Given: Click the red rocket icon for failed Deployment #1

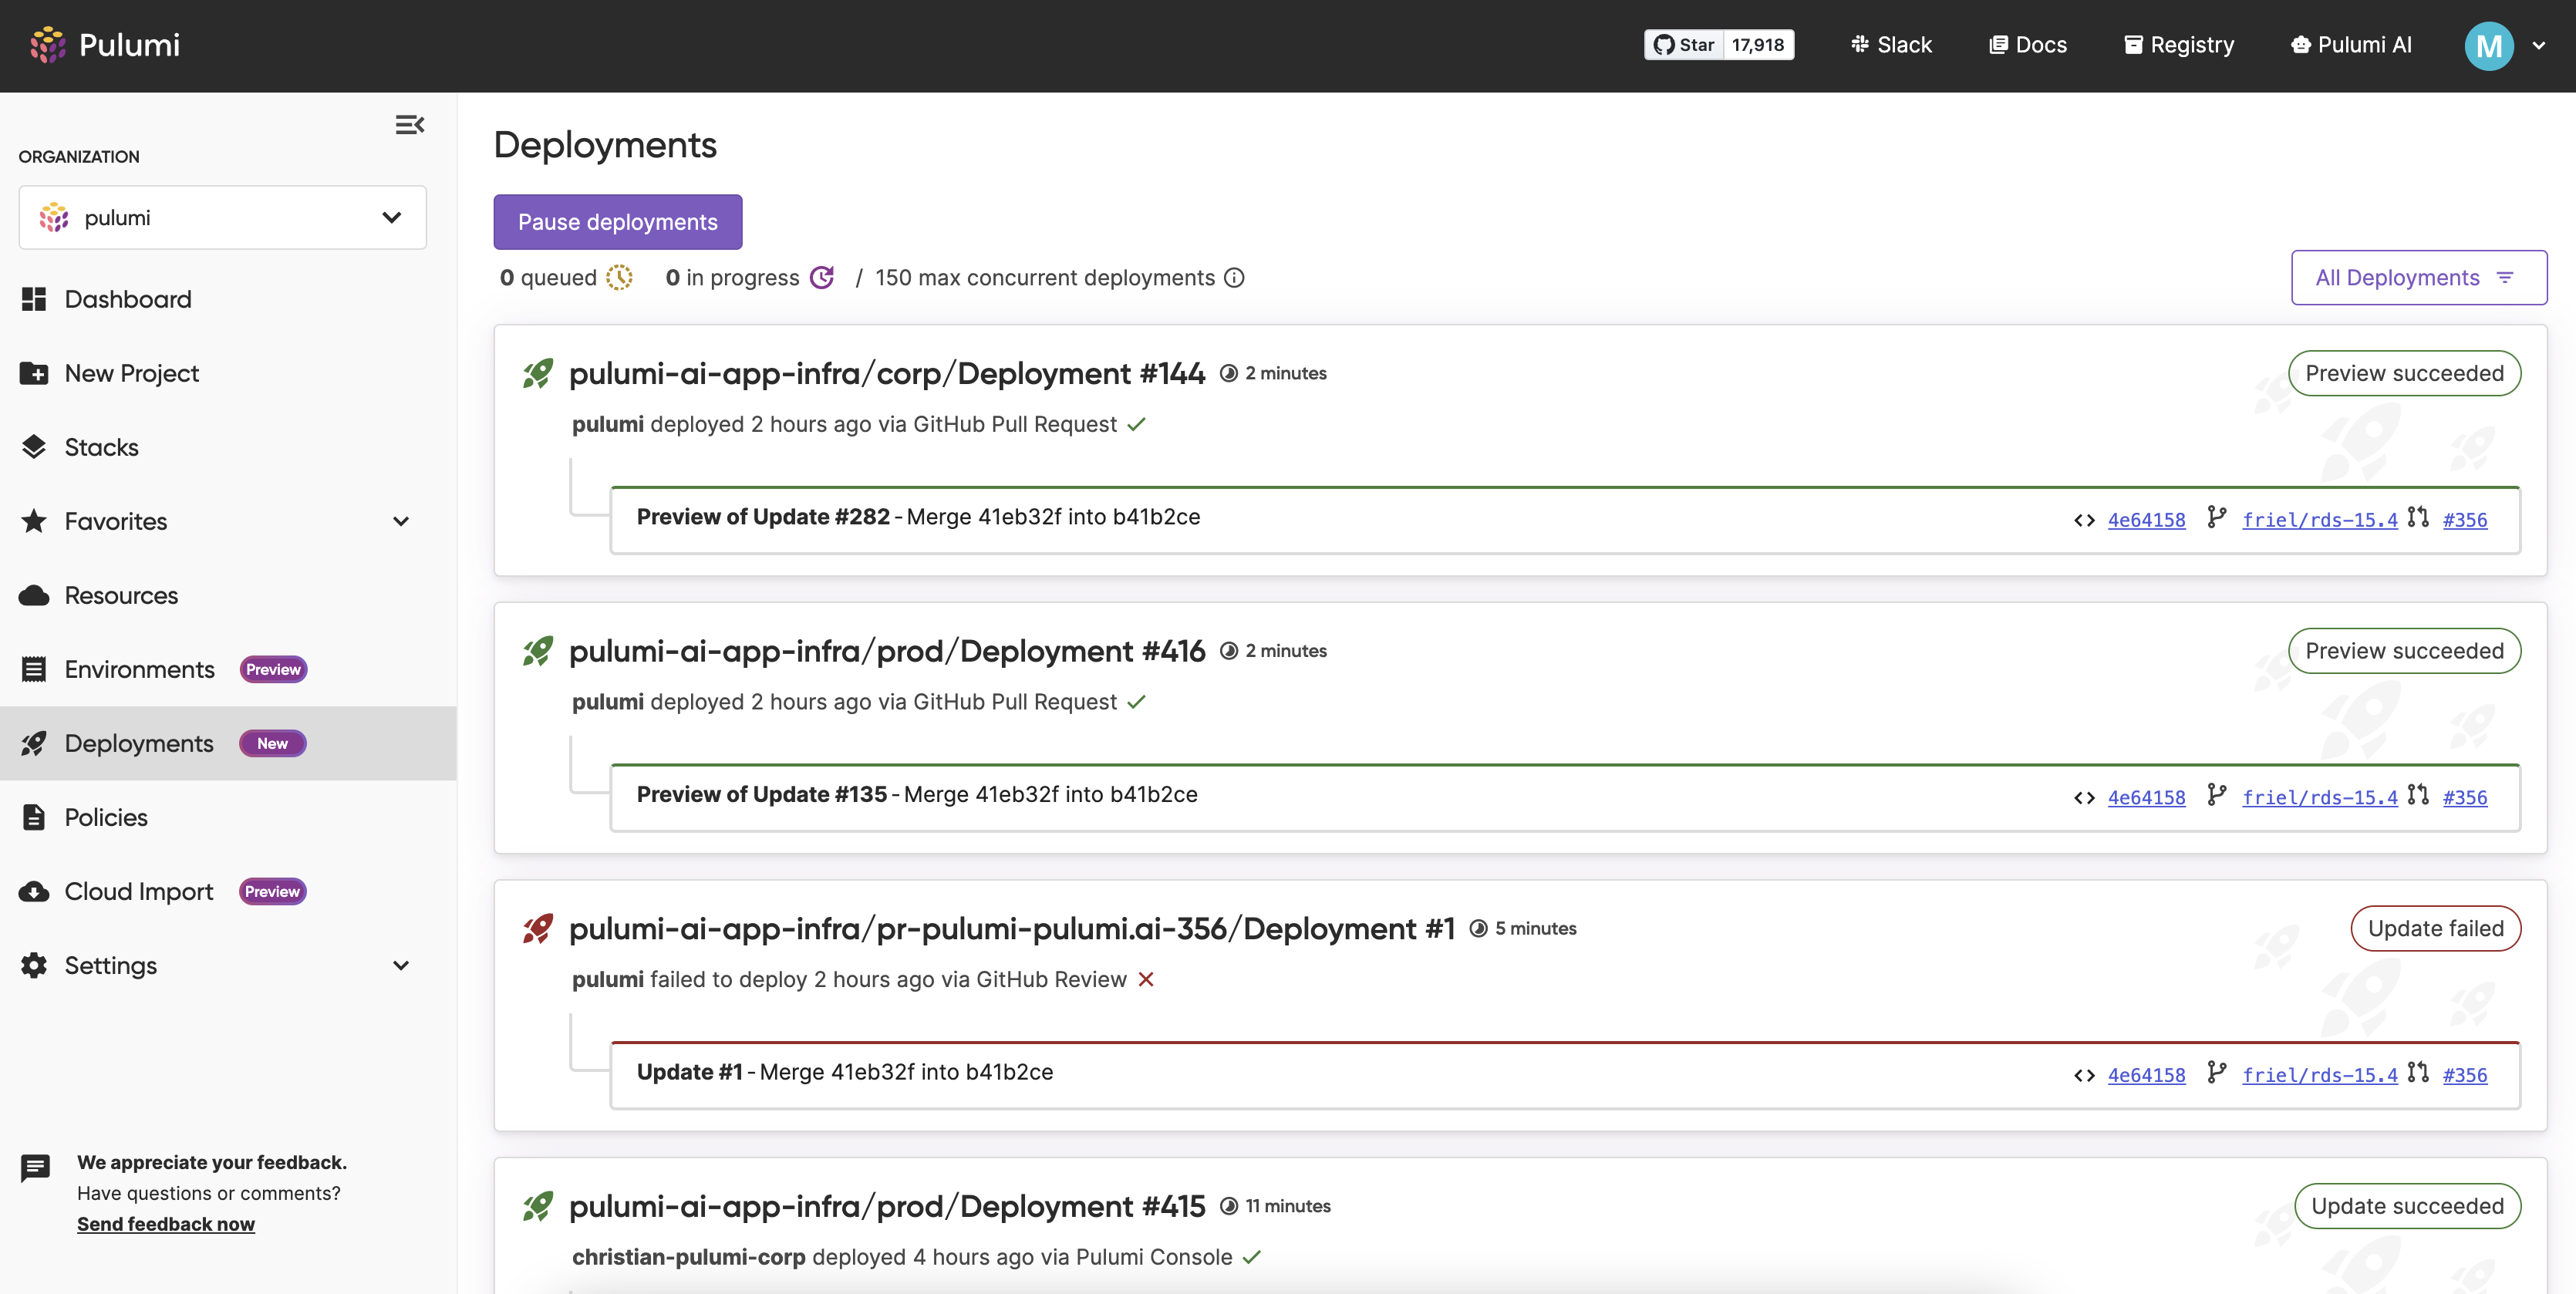Looking at the screenshot, I should [x=538, y=928].
